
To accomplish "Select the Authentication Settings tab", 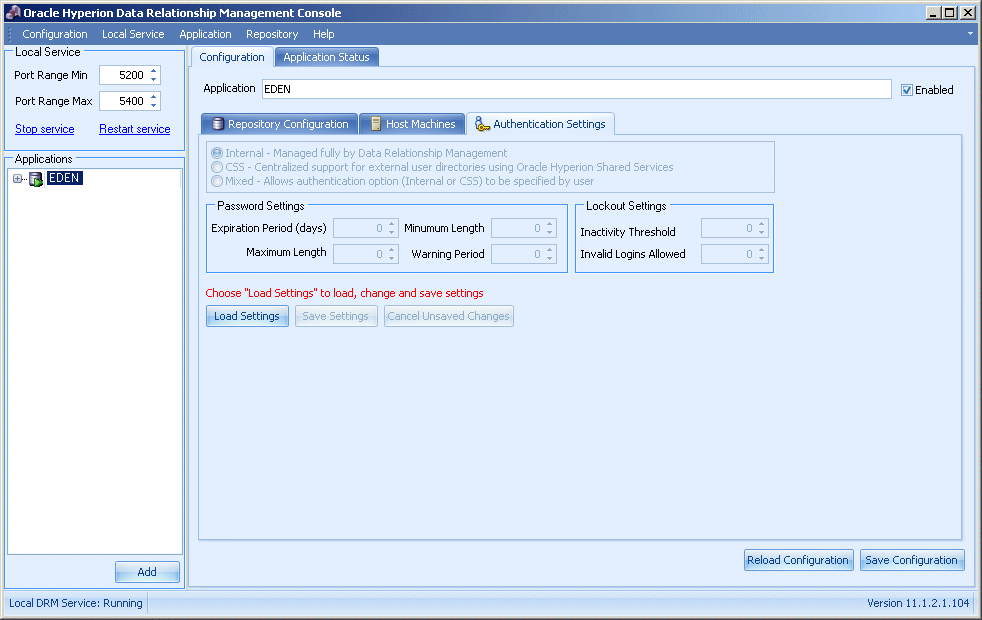I will point(540,124).
